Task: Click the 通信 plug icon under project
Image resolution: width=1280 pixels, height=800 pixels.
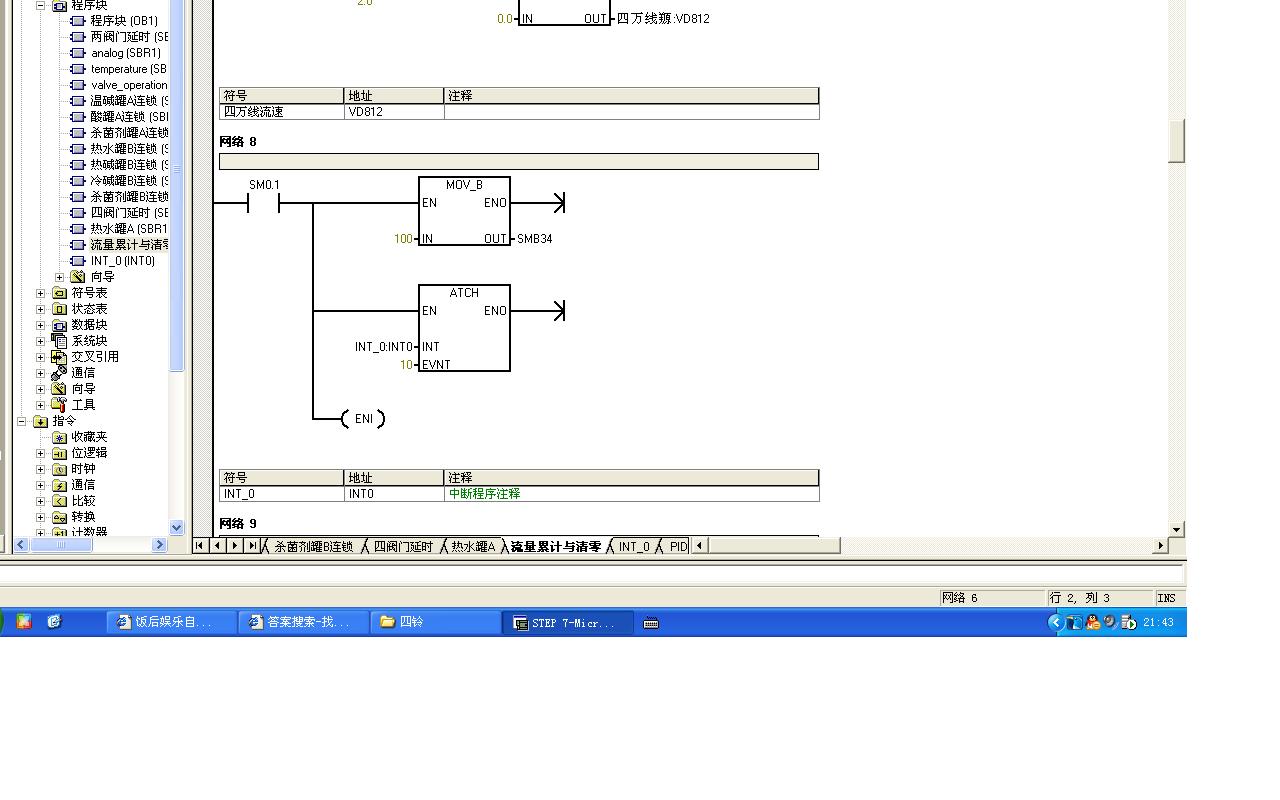Action: coord(59,373)
